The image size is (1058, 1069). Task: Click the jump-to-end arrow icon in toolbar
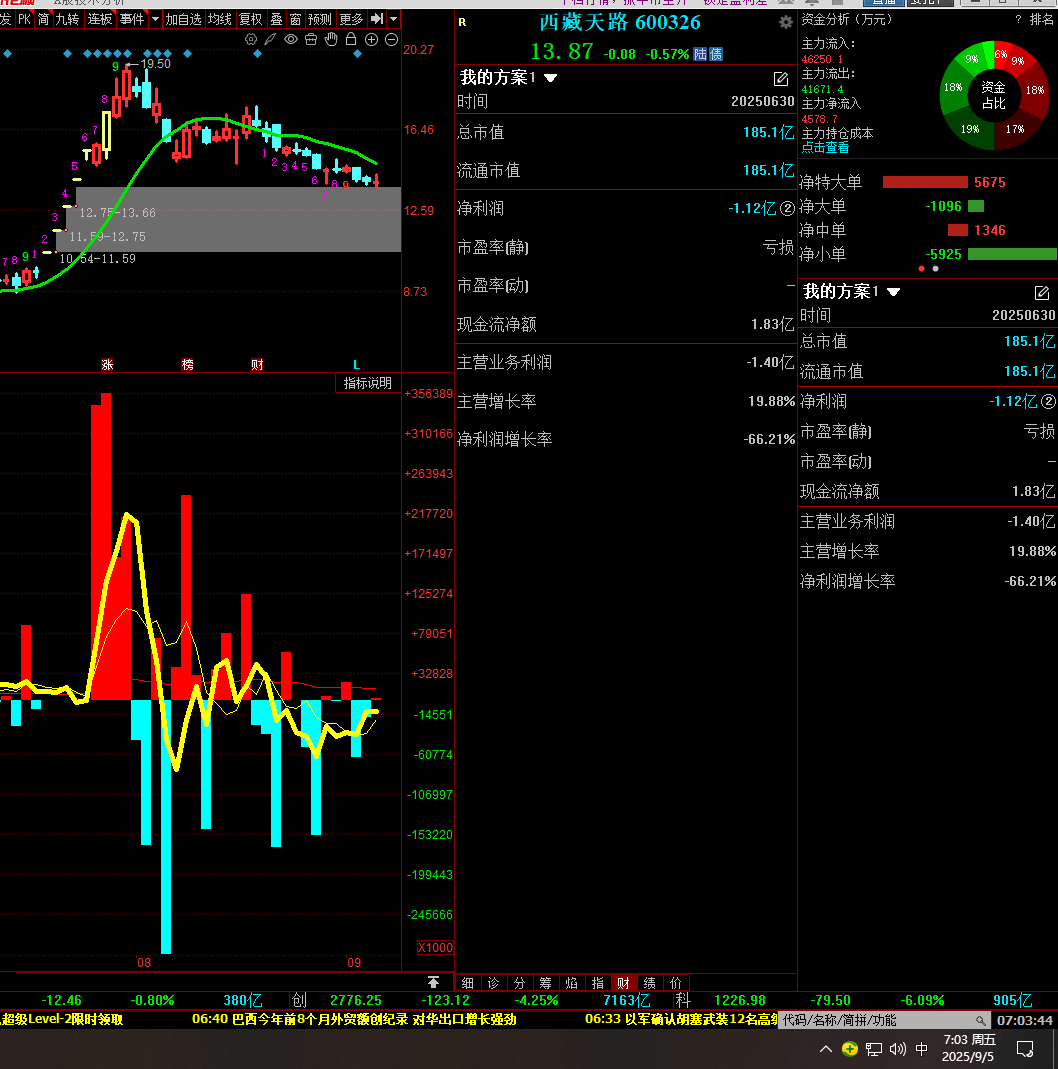[377, 18]
